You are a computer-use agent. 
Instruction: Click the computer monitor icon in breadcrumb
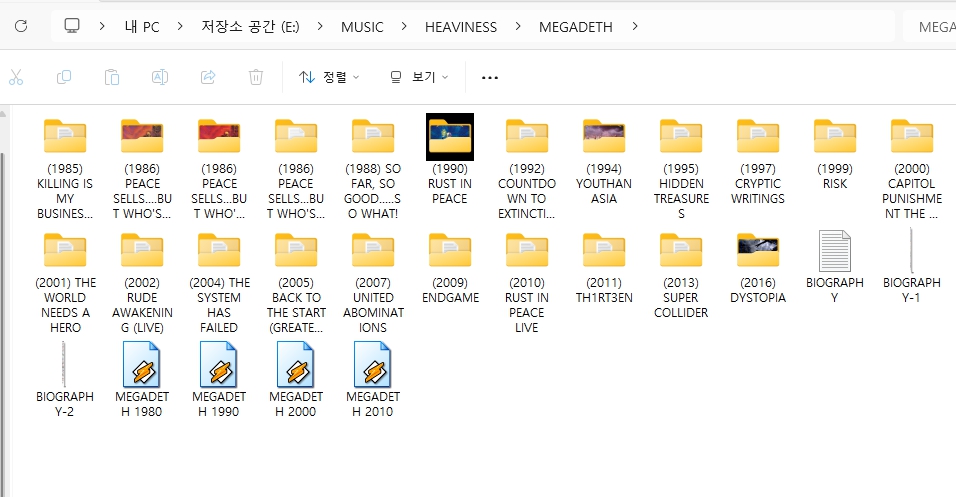pyautogui.click(x=72, y=26)
